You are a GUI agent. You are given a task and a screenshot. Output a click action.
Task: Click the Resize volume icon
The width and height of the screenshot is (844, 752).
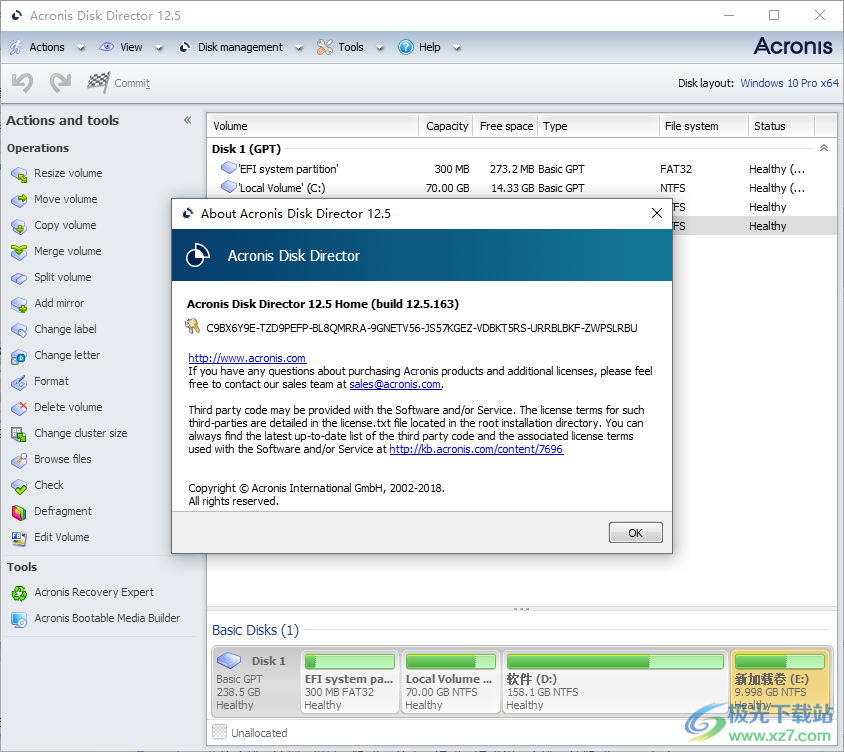19,174
